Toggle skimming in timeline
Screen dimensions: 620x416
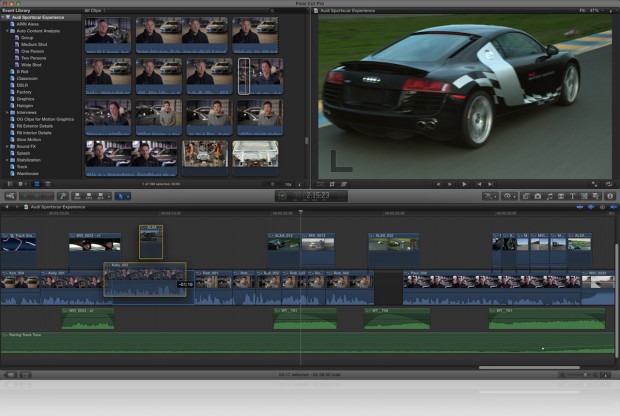(580, 207)
